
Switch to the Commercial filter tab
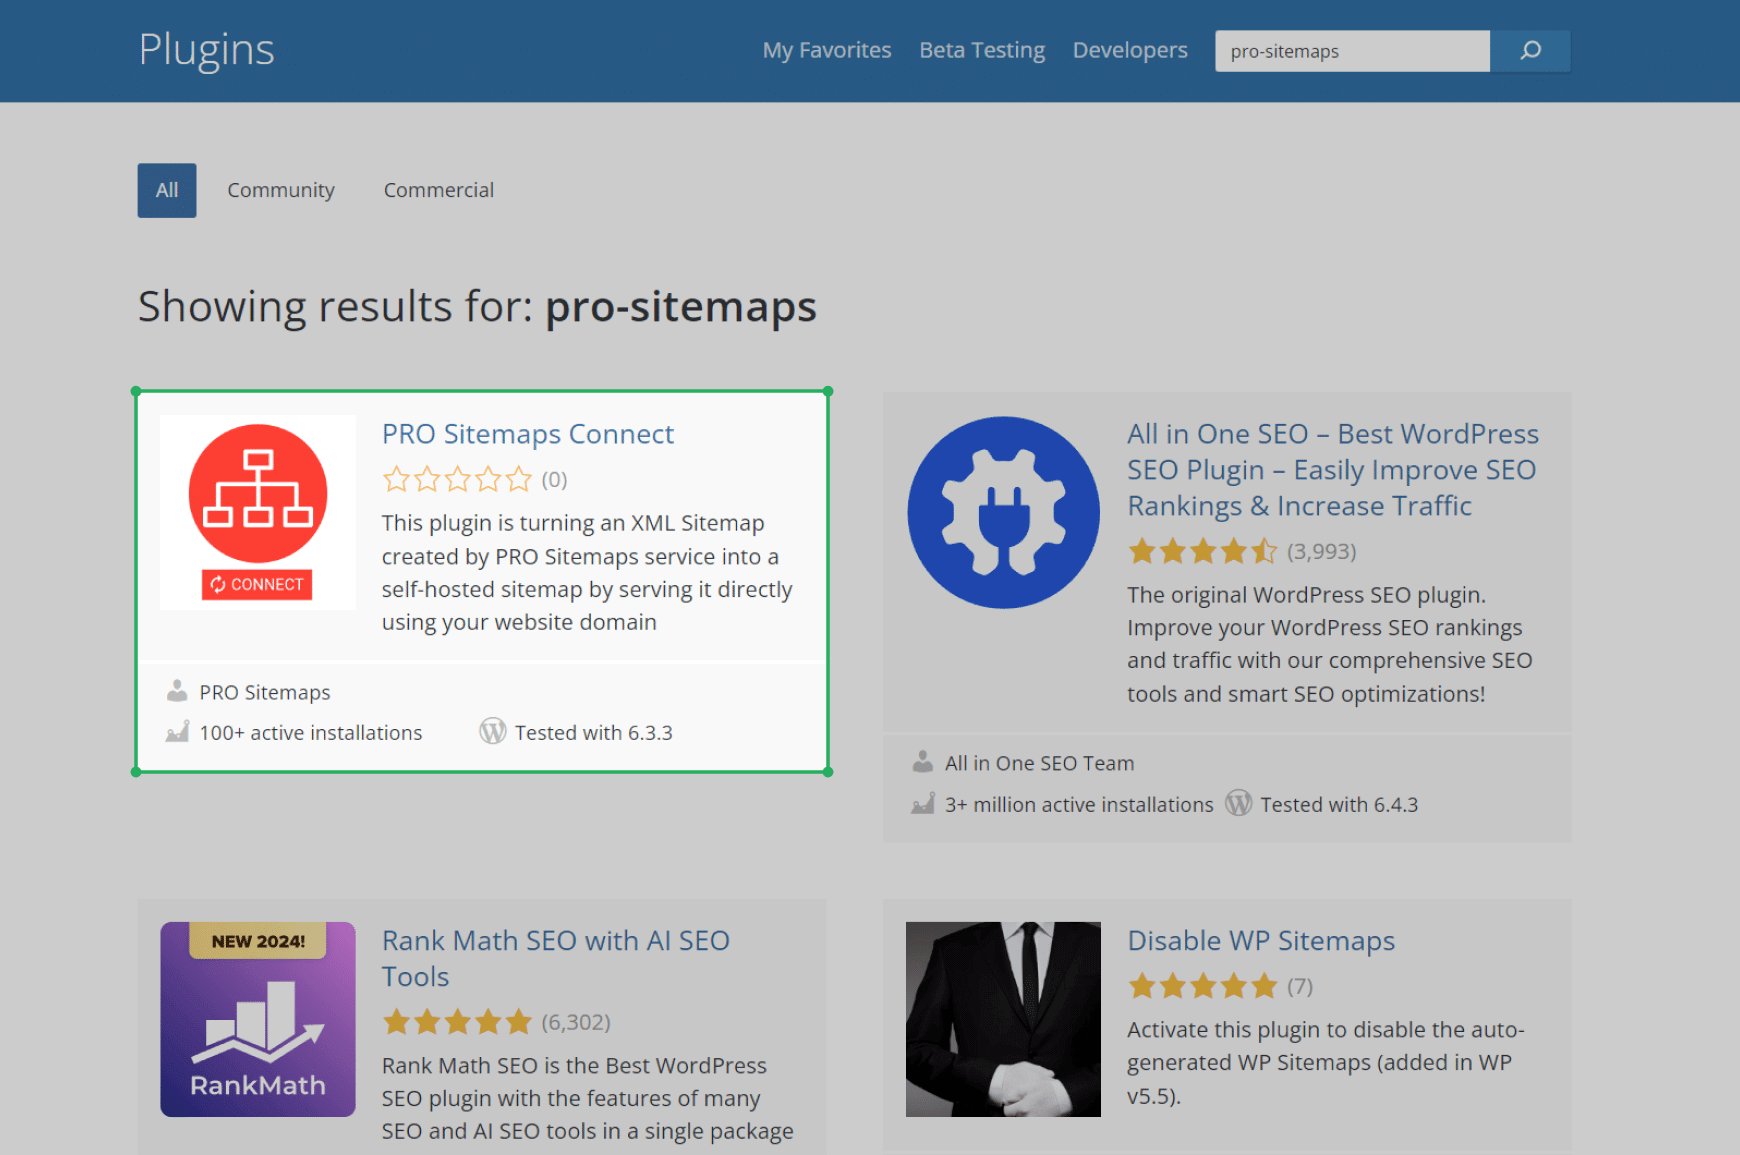[x=439, y=190]
